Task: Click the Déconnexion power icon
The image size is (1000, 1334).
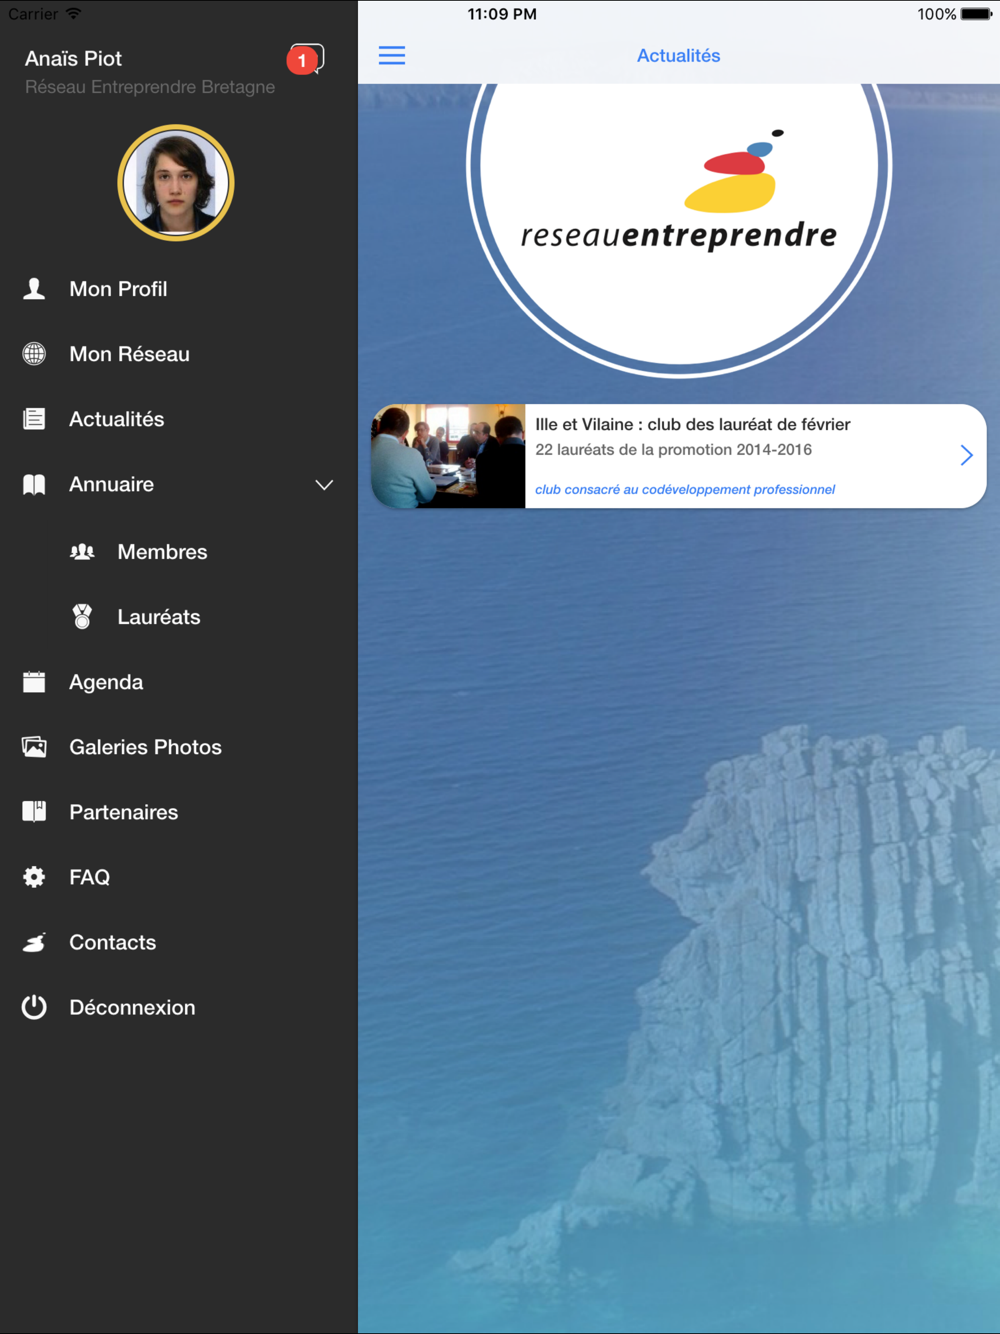Action: [34, 1007]
